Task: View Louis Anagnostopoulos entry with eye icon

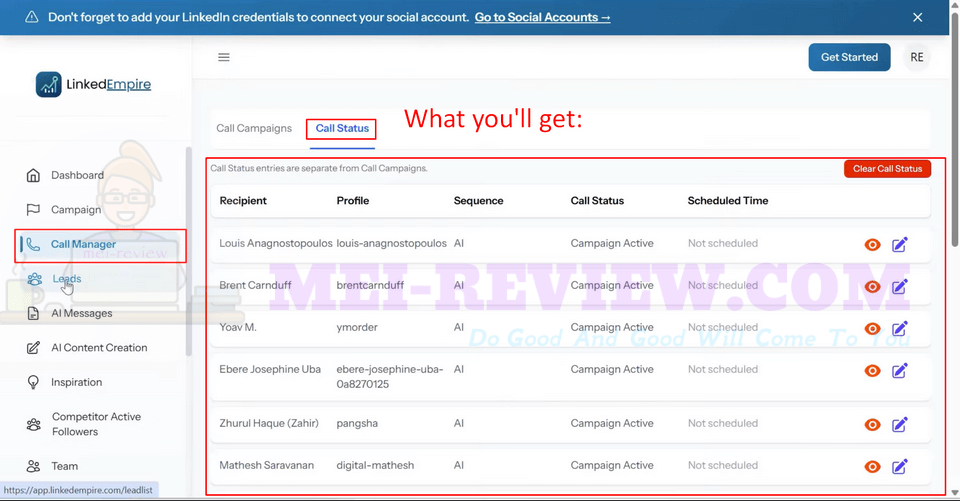Action: click(872, 245)
